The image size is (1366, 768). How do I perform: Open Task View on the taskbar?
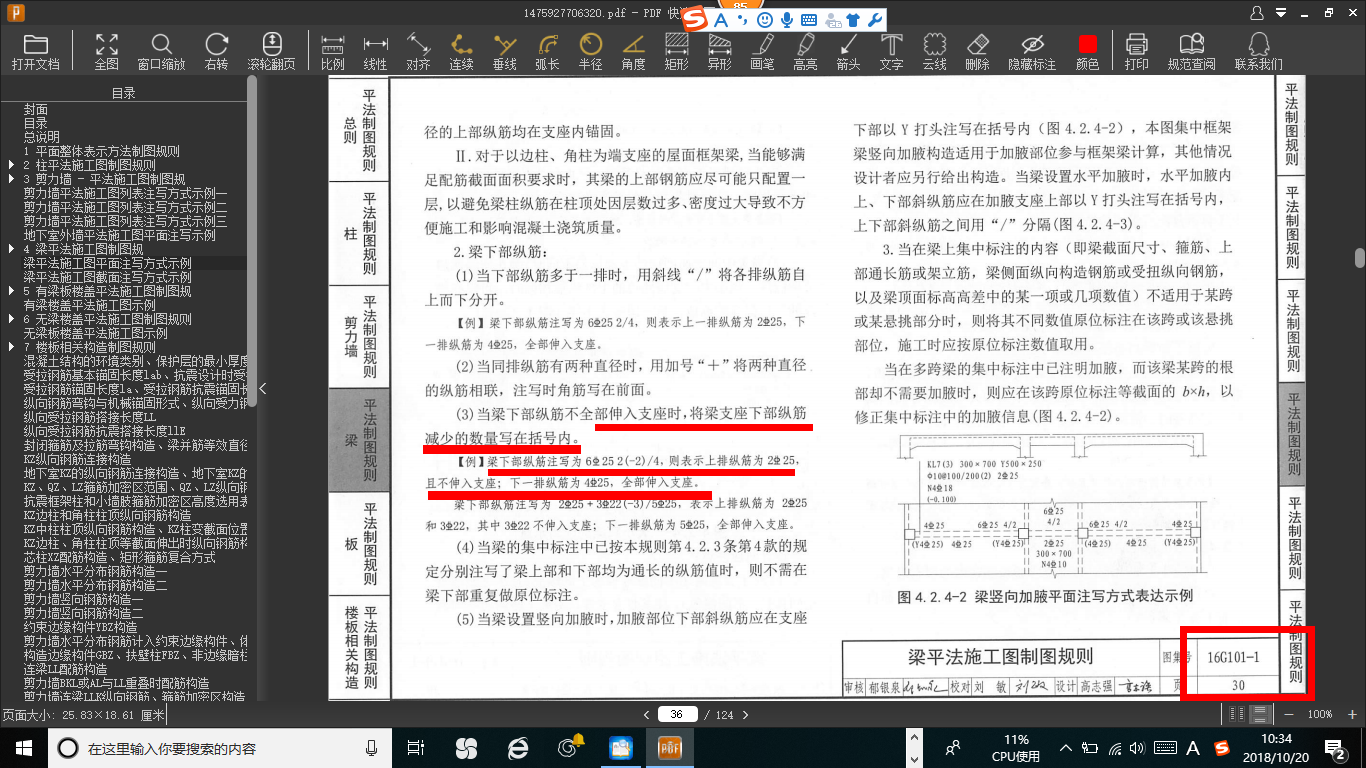(x=417, y=747)
